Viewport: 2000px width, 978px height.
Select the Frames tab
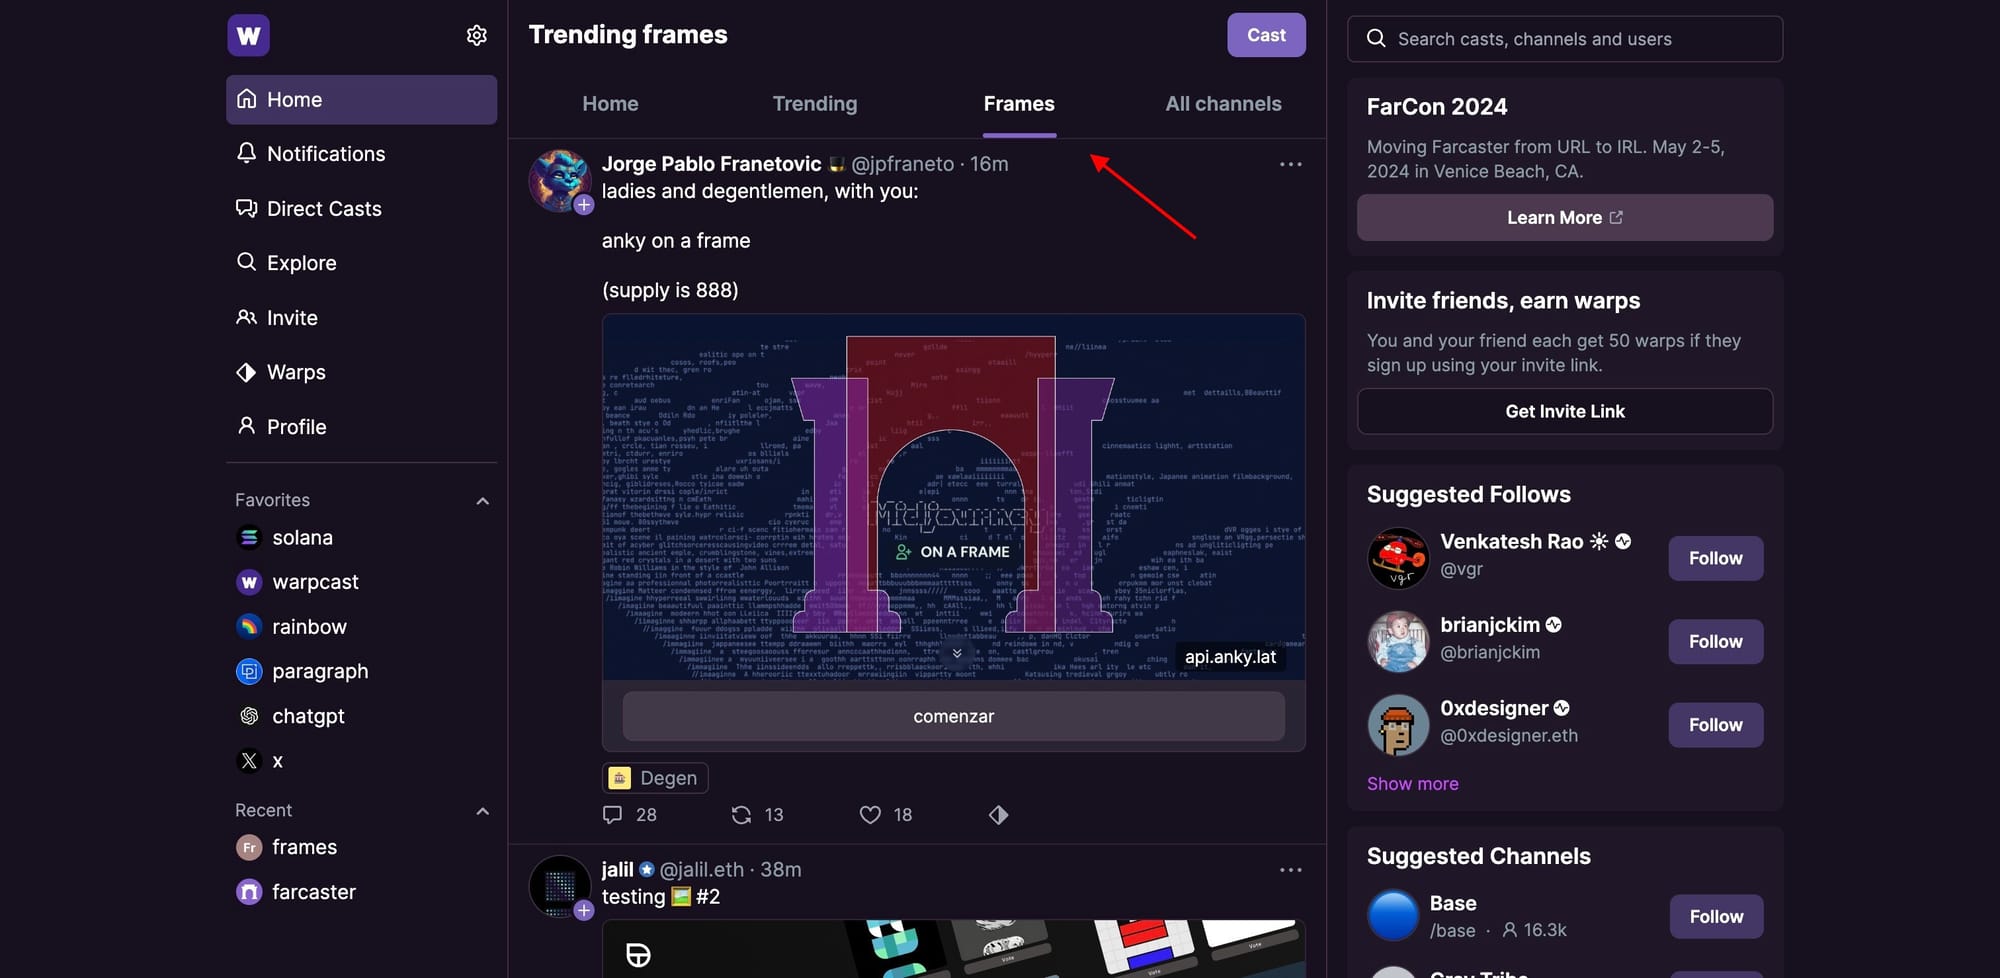[x=1019, y=104]
